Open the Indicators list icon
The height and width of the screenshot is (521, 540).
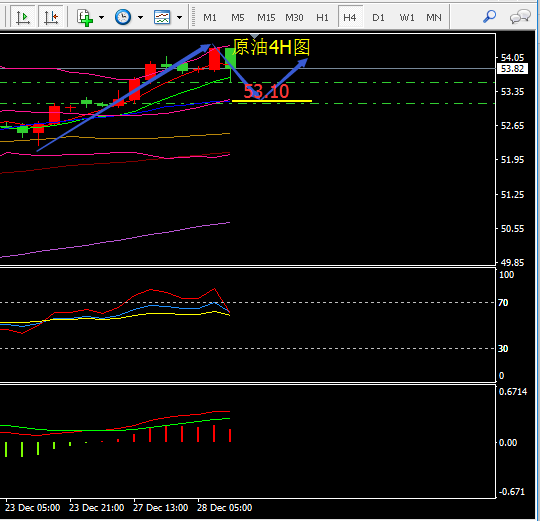(x=85, y=17)
